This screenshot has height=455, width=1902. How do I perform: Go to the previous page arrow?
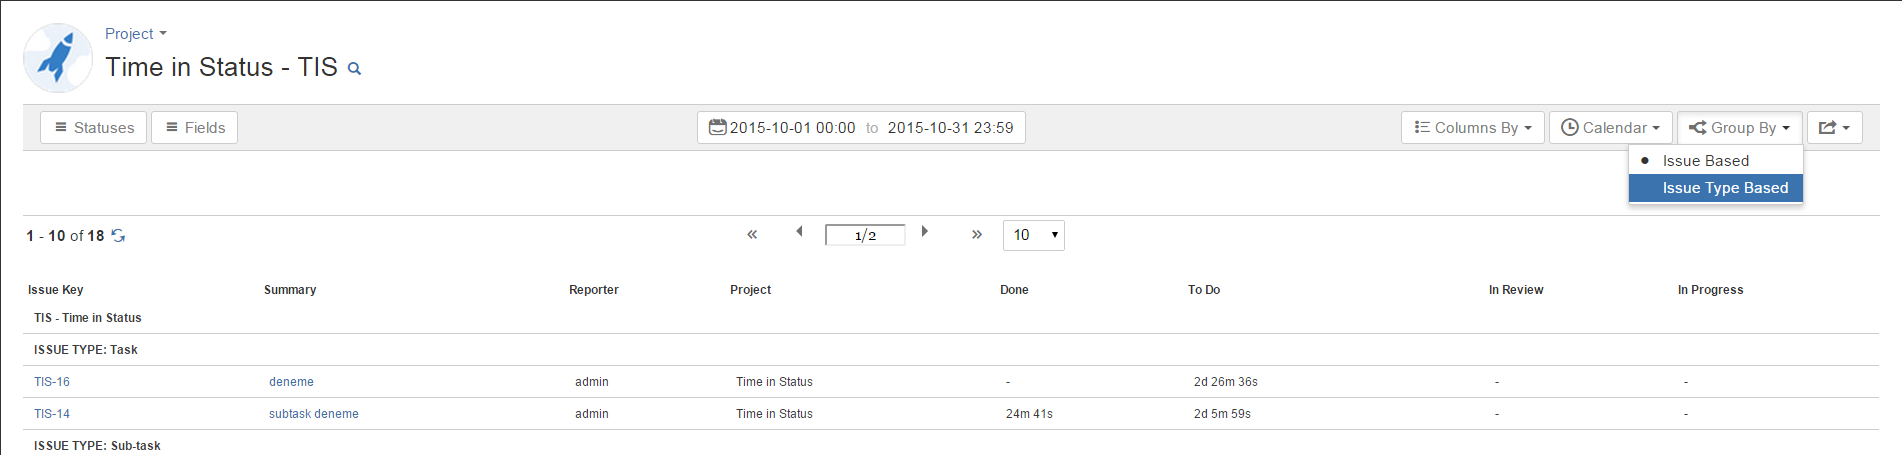[x=799, y=232]
